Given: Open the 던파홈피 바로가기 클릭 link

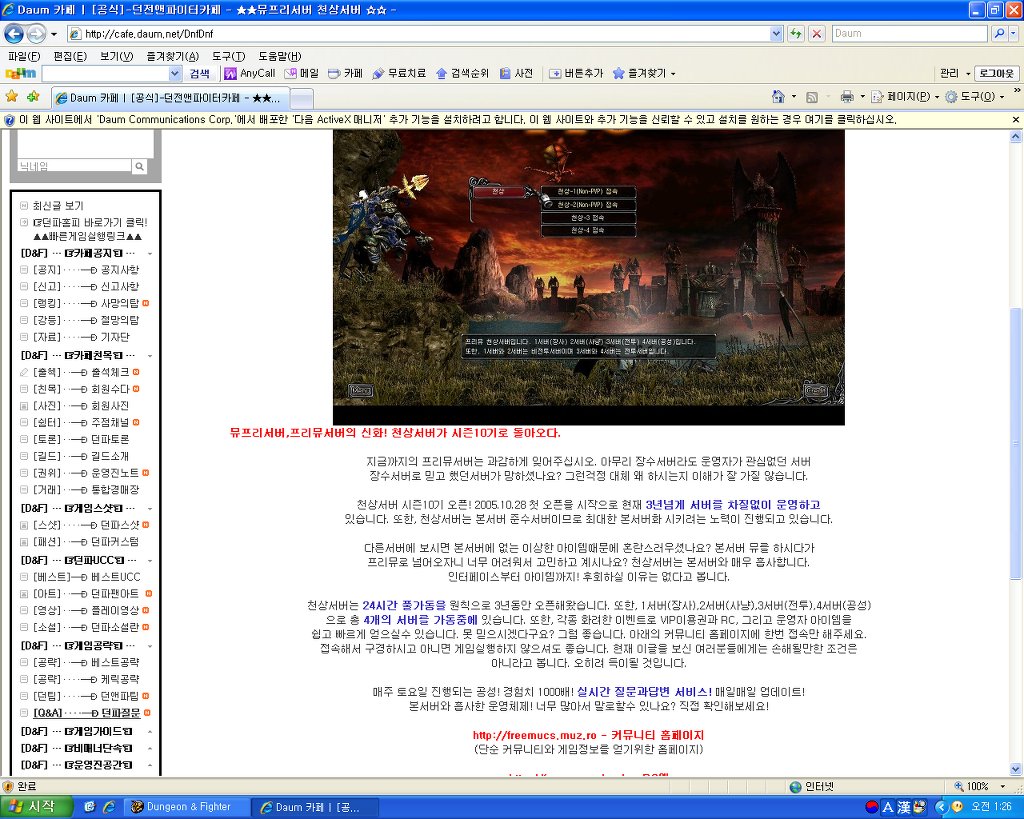Looking at the screenshot, I should pos(90,223).
